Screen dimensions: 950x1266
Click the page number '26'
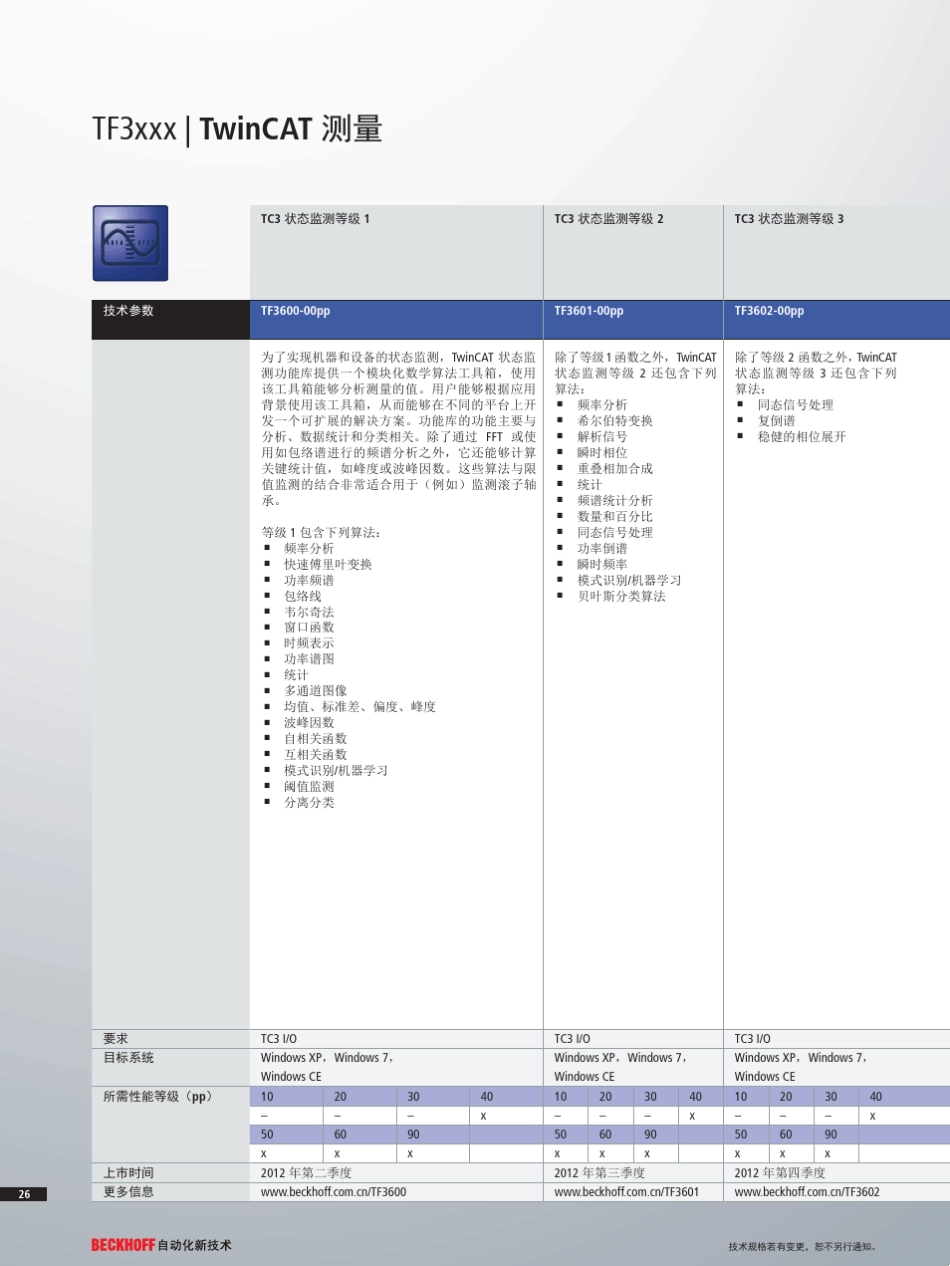coord(26,1194)
